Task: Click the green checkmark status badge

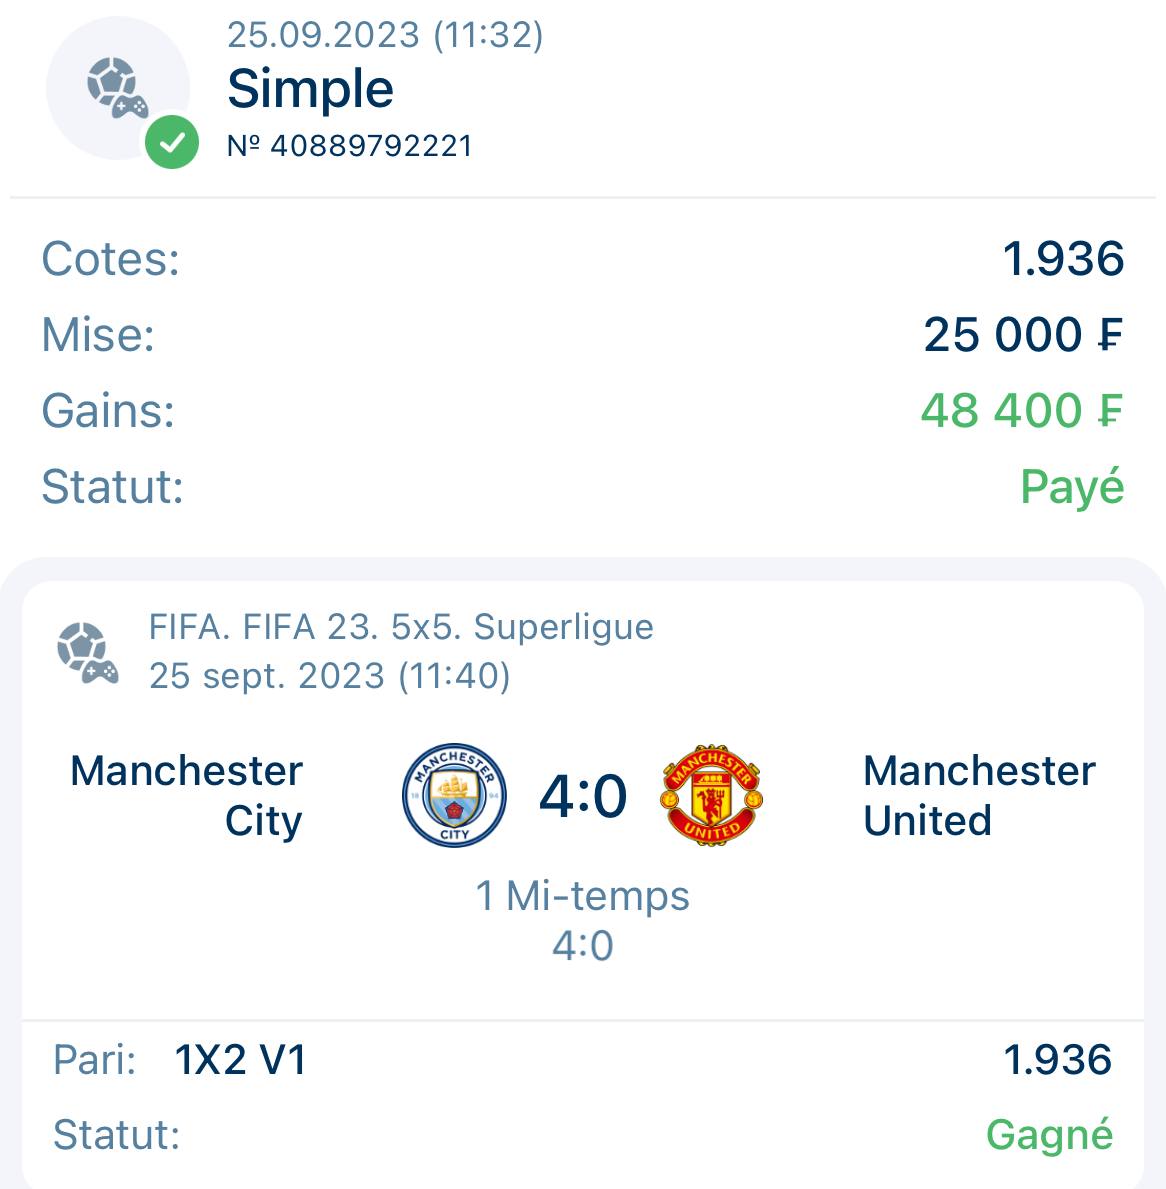Action: point(172,143)
